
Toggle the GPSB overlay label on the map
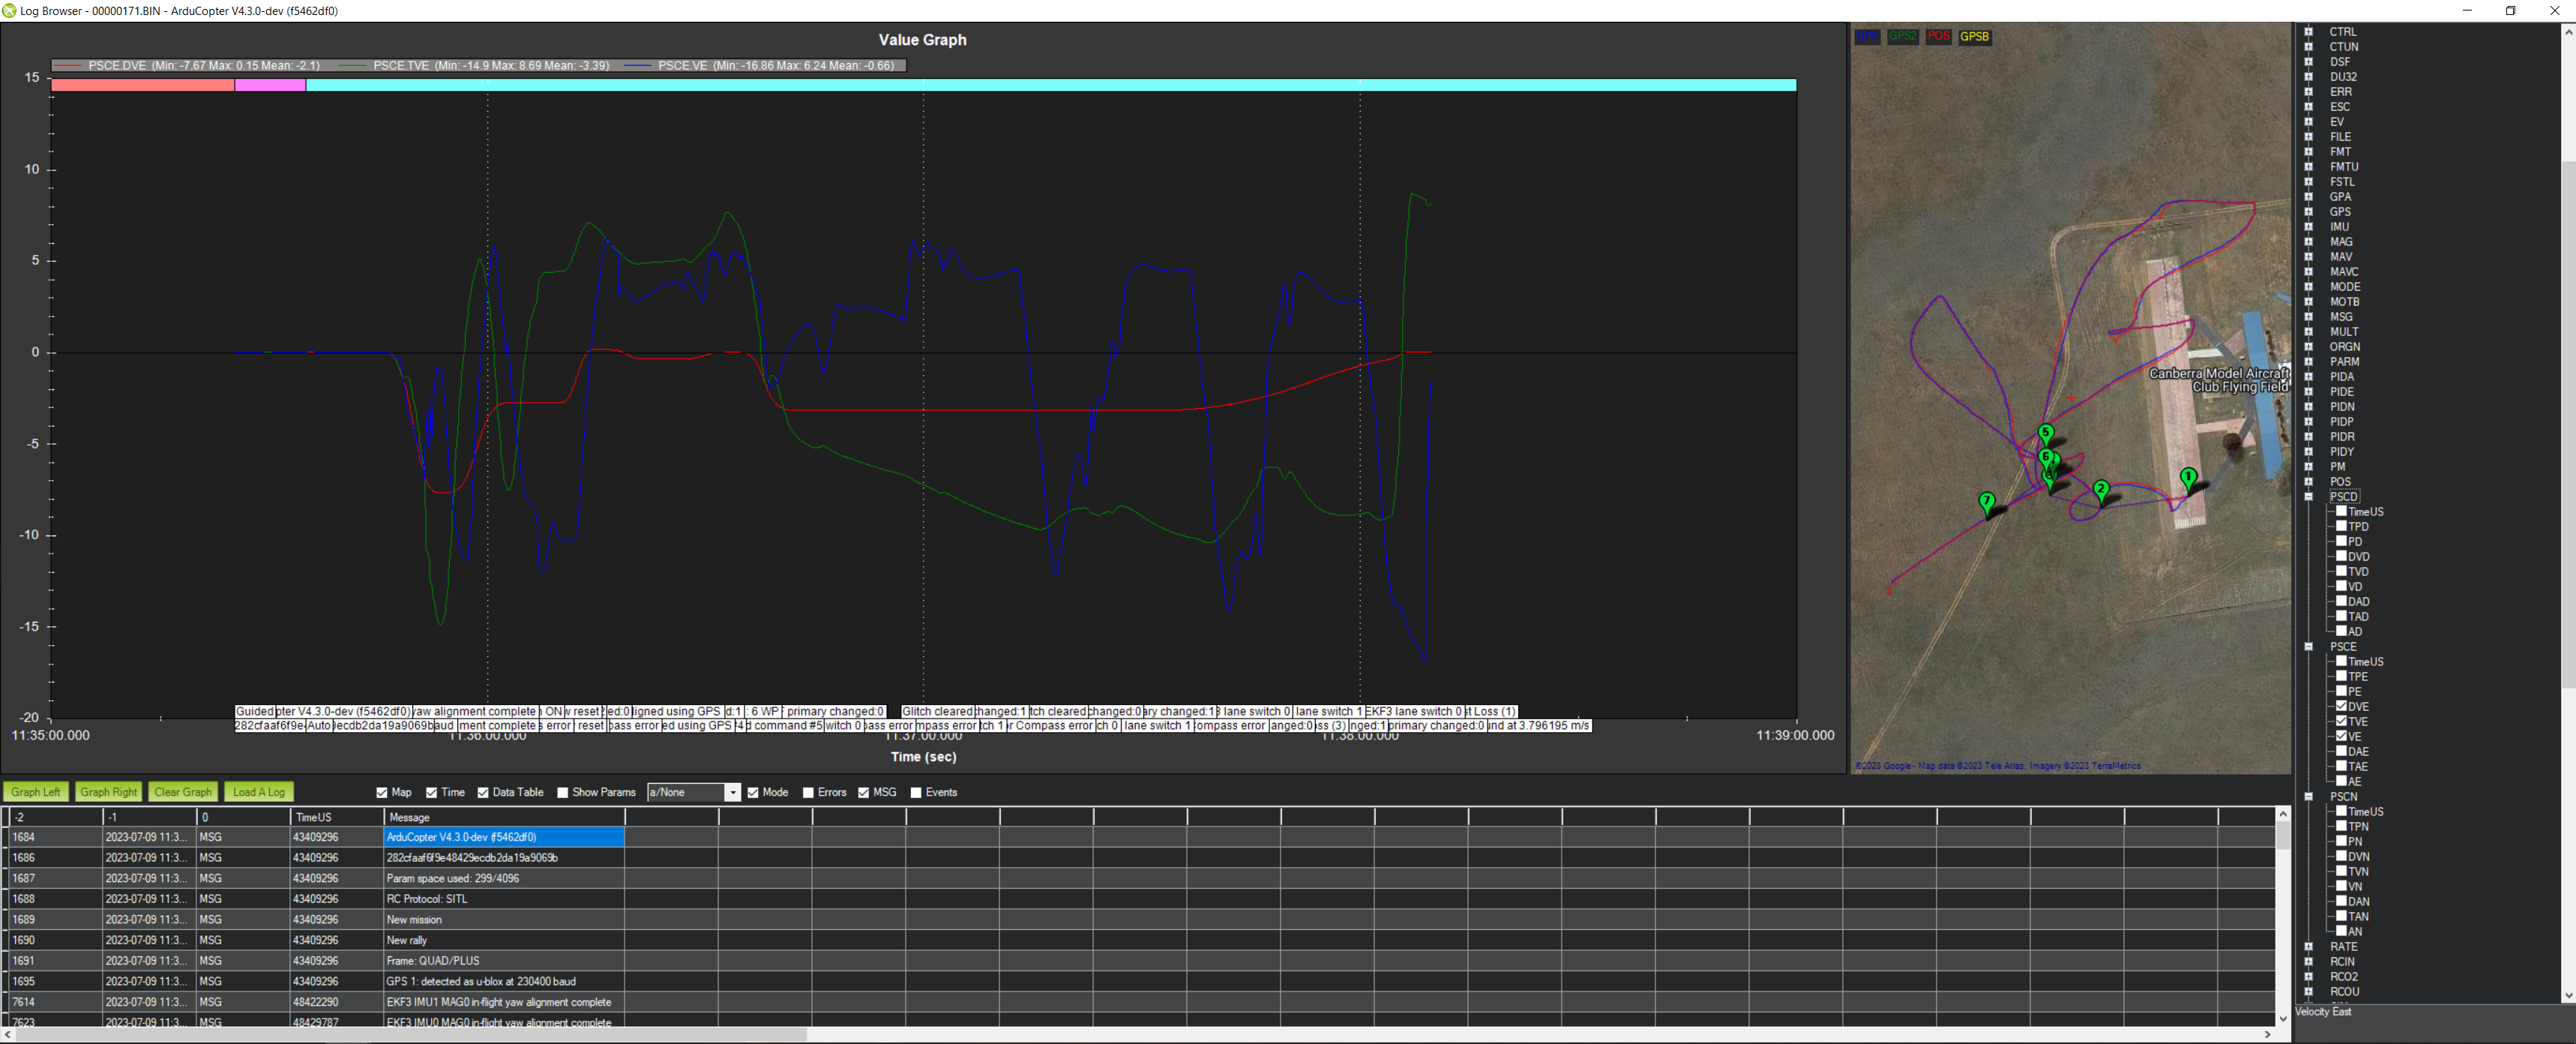click(1973, 36)
